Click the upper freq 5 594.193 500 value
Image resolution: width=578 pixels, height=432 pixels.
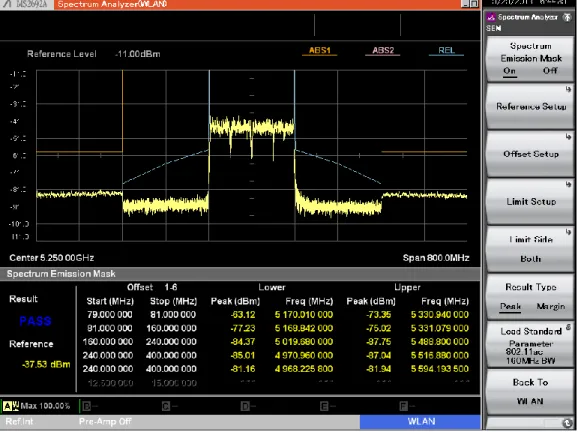coord(440,369)
